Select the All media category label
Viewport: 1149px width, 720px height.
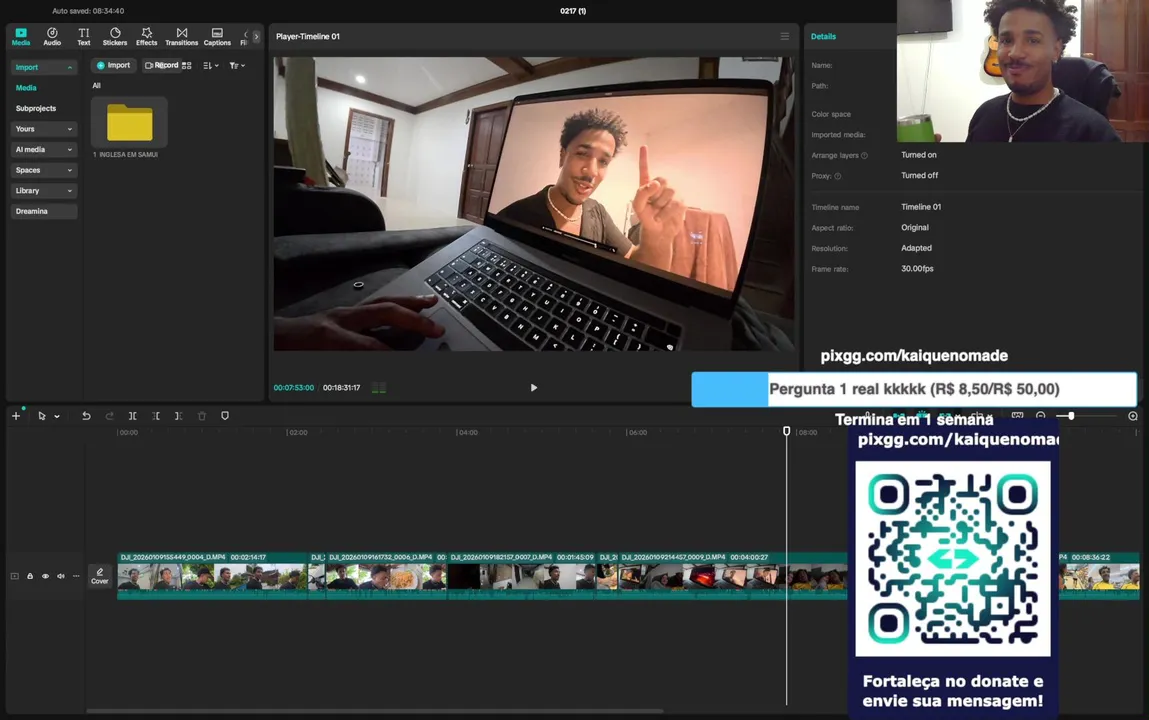tap(96, 86)
